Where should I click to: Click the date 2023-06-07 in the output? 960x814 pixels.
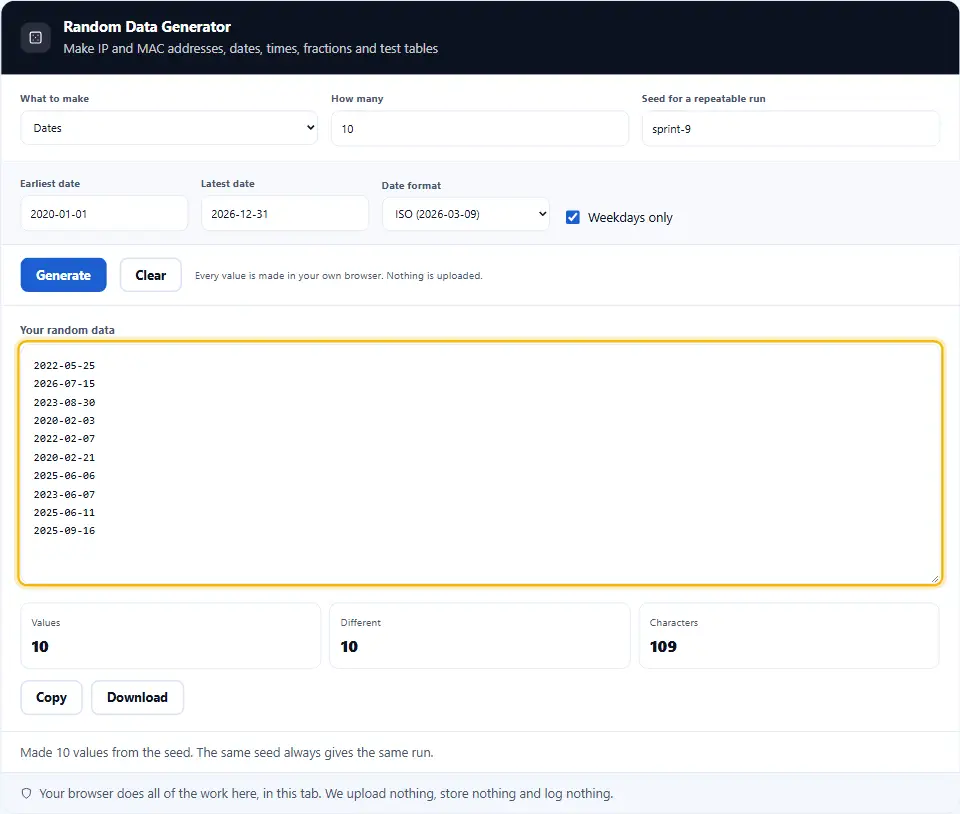[64, 494]
